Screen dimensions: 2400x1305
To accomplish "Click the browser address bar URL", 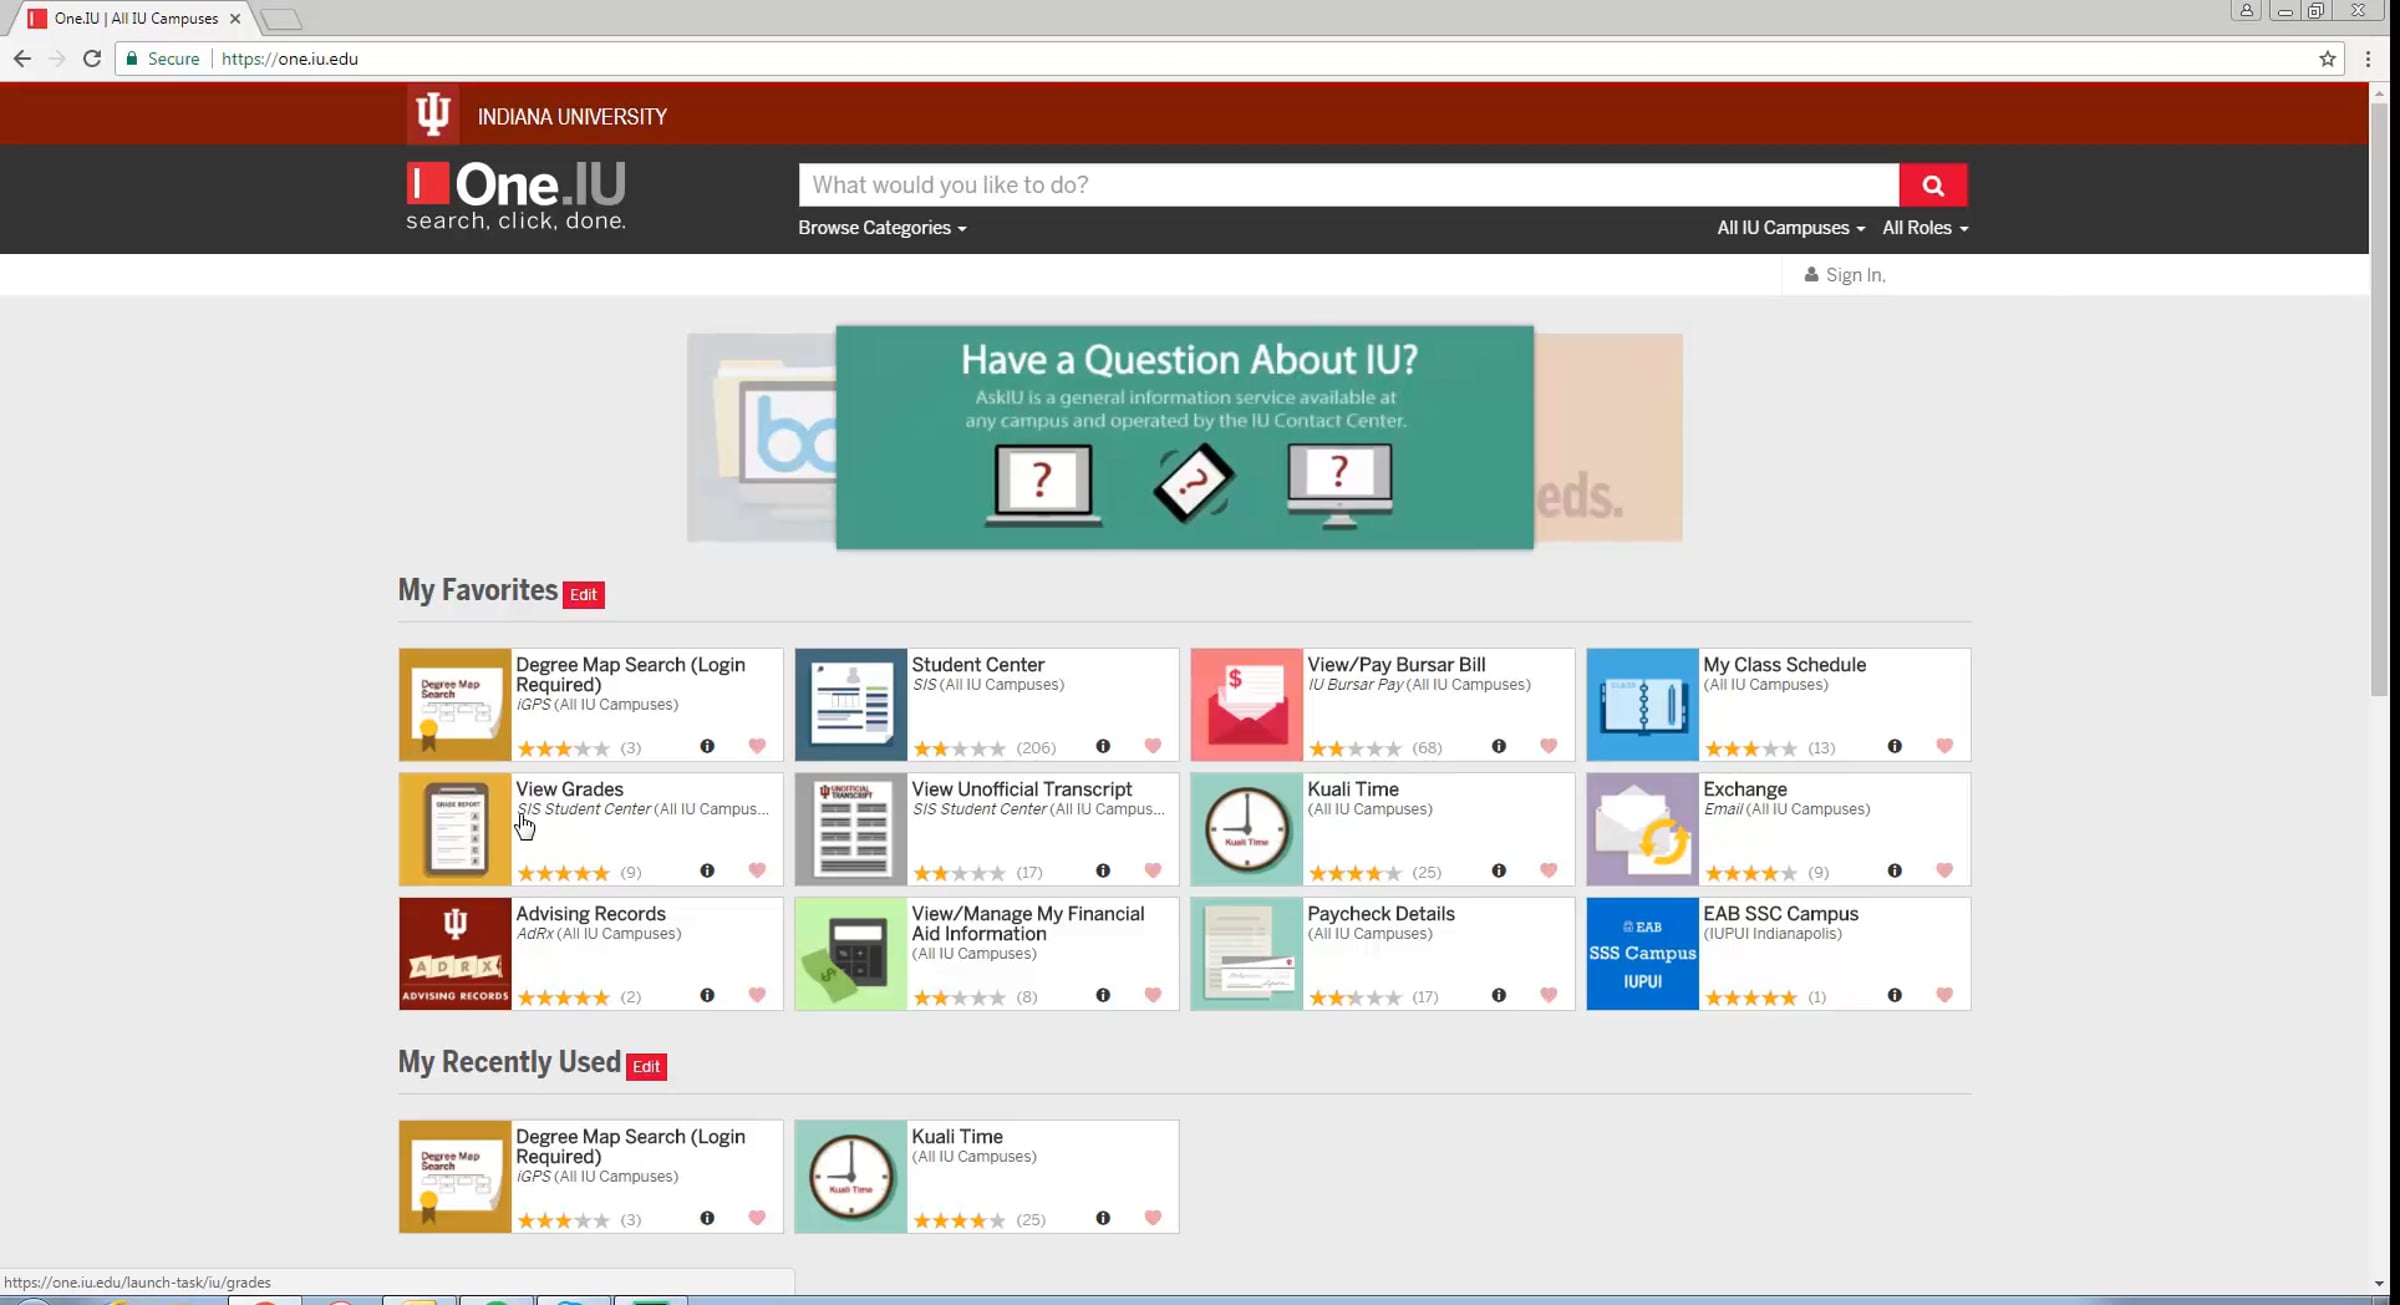I will coord(290,59).
